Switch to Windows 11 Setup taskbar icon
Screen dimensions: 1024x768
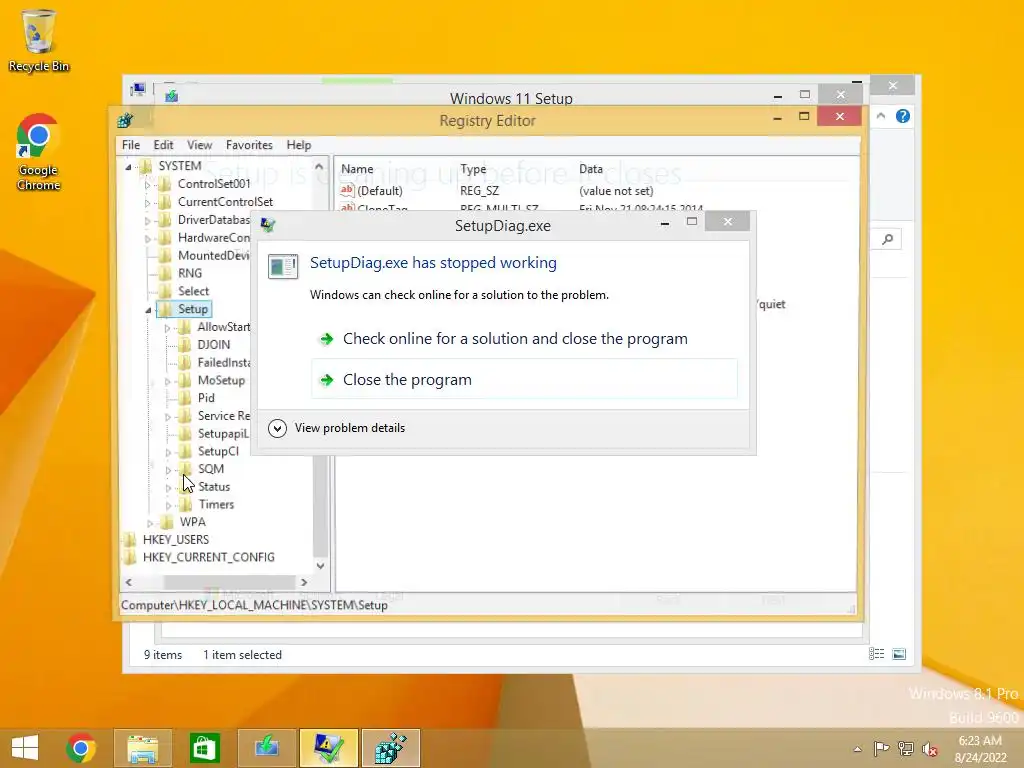point(266,748)
